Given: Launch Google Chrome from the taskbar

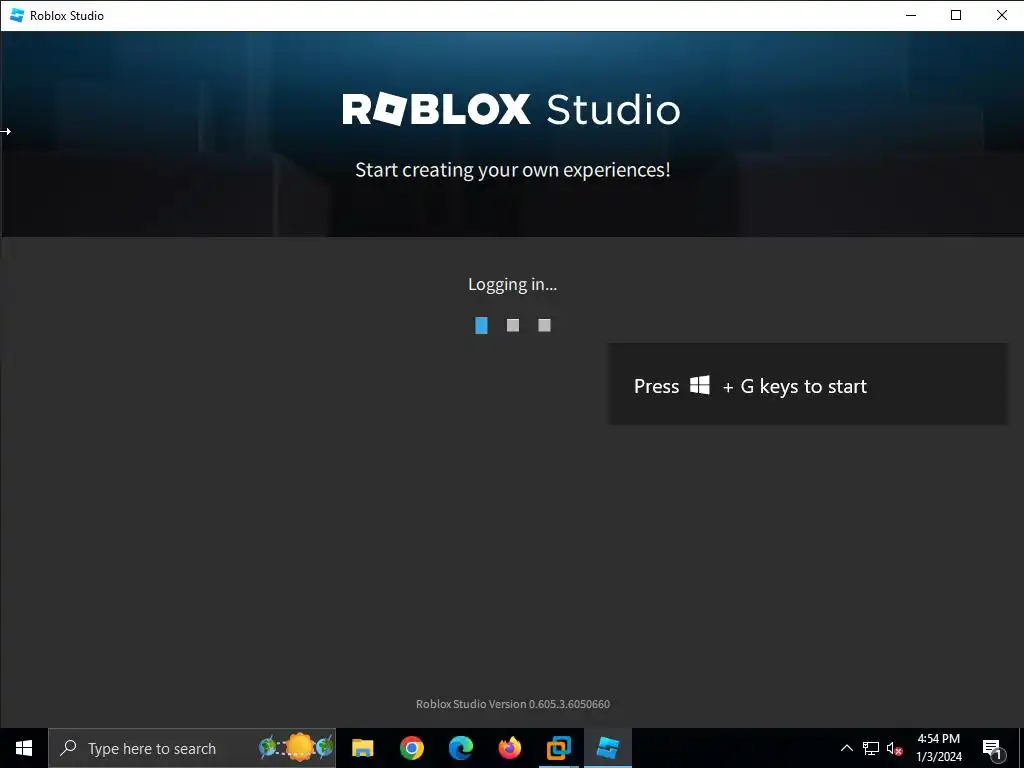Looking at the screenshot, I should coord(411,748).
